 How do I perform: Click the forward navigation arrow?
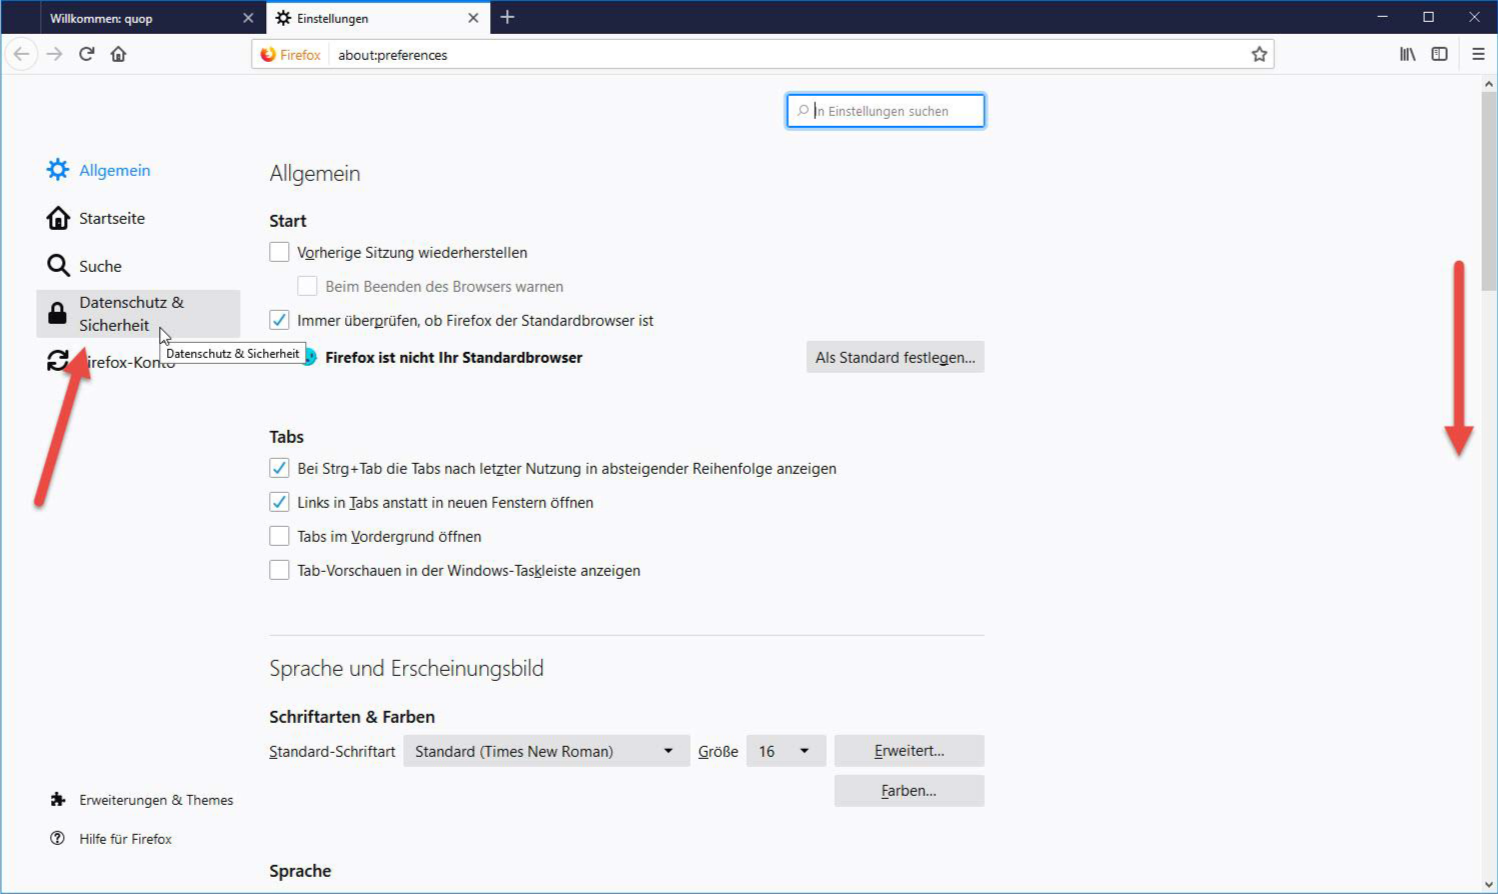55,54
